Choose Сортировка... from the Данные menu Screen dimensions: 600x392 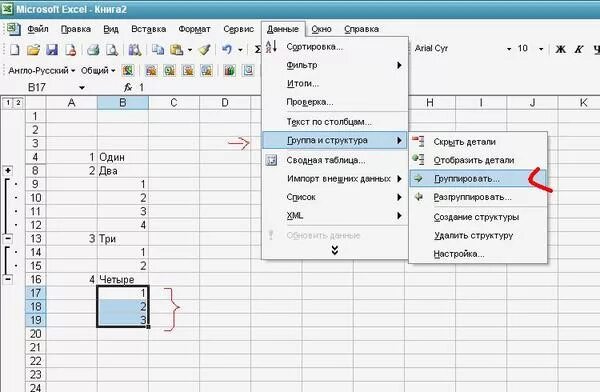[x=335, y=47]
